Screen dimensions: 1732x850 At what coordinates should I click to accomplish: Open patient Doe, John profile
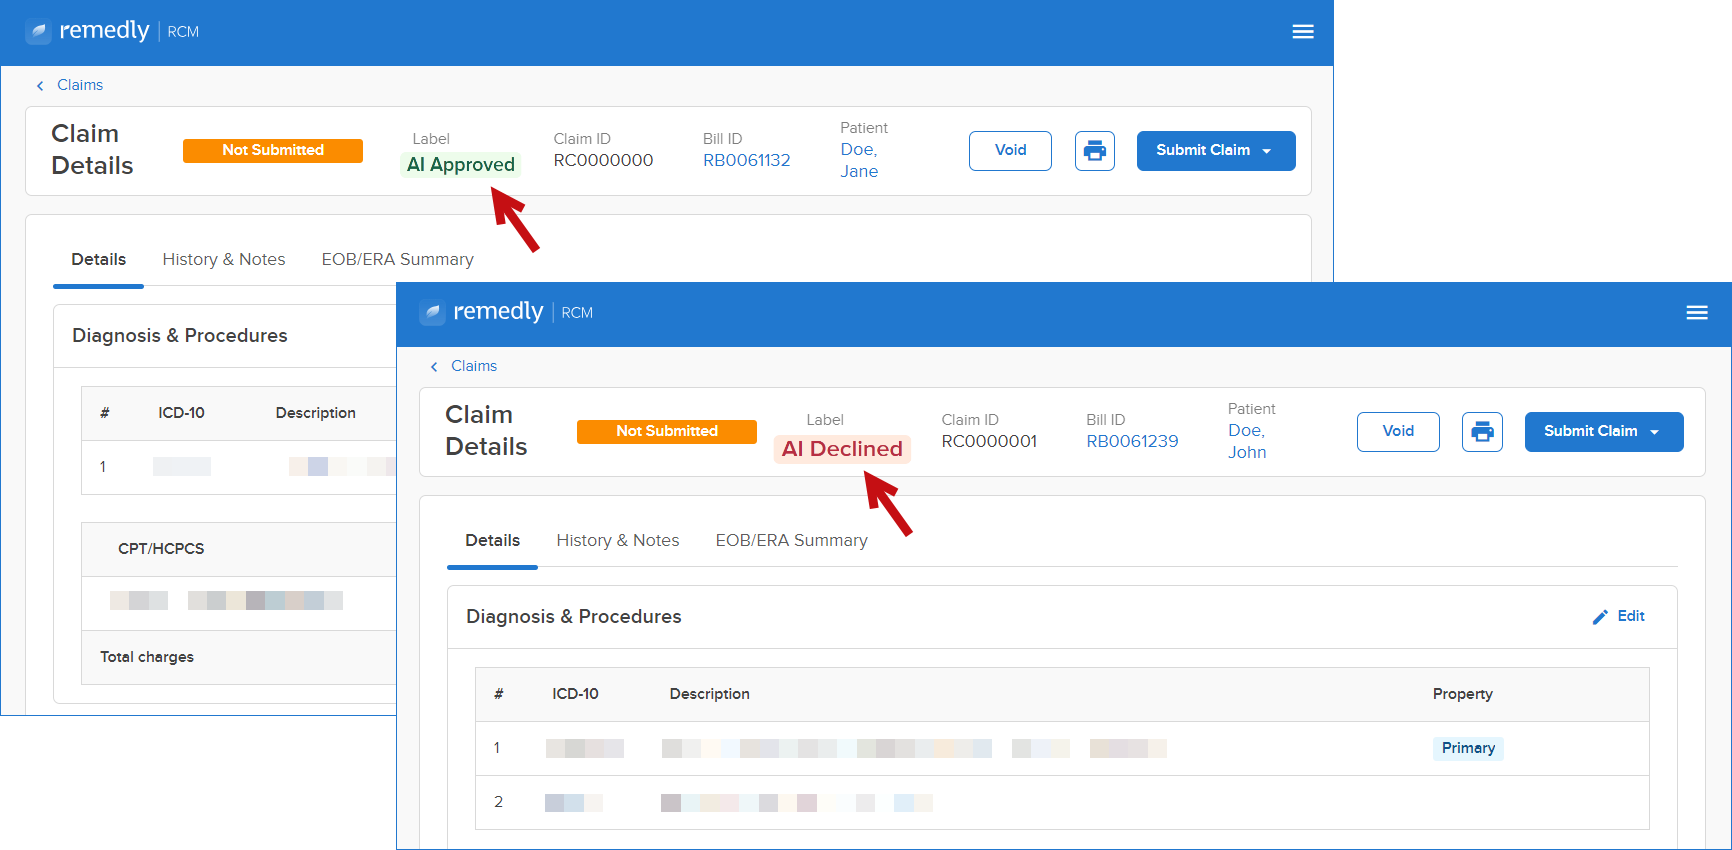[1247, 441]
